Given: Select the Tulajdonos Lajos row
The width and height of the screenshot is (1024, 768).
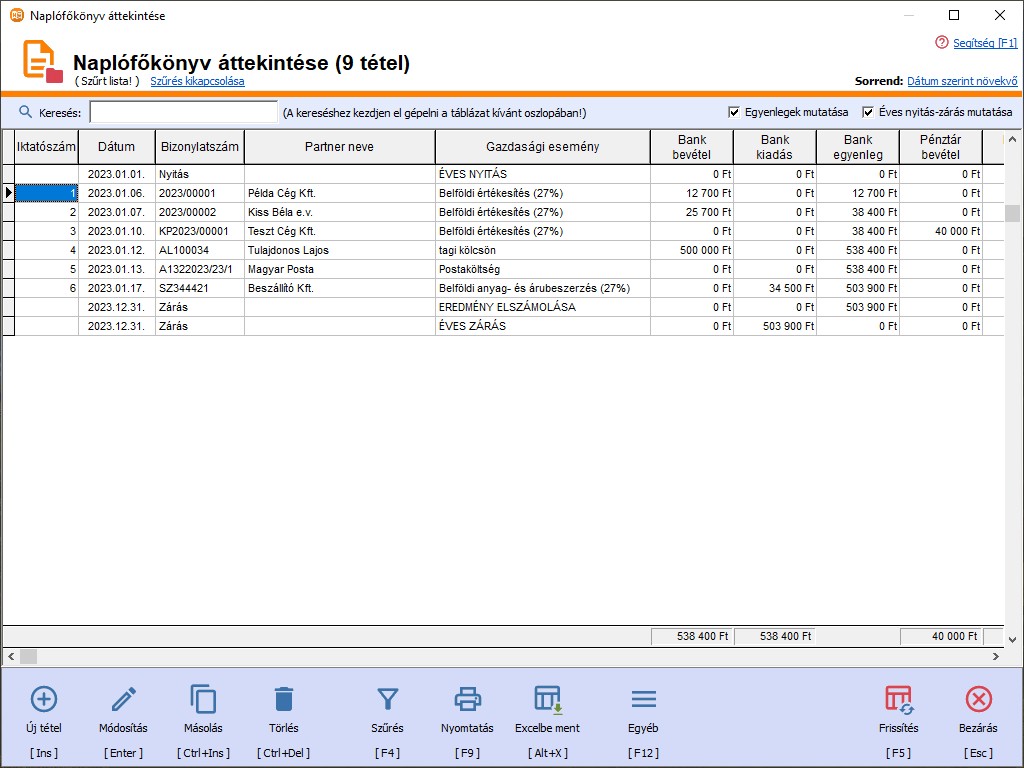Looking at the screenshot, I should click(288, 250).
